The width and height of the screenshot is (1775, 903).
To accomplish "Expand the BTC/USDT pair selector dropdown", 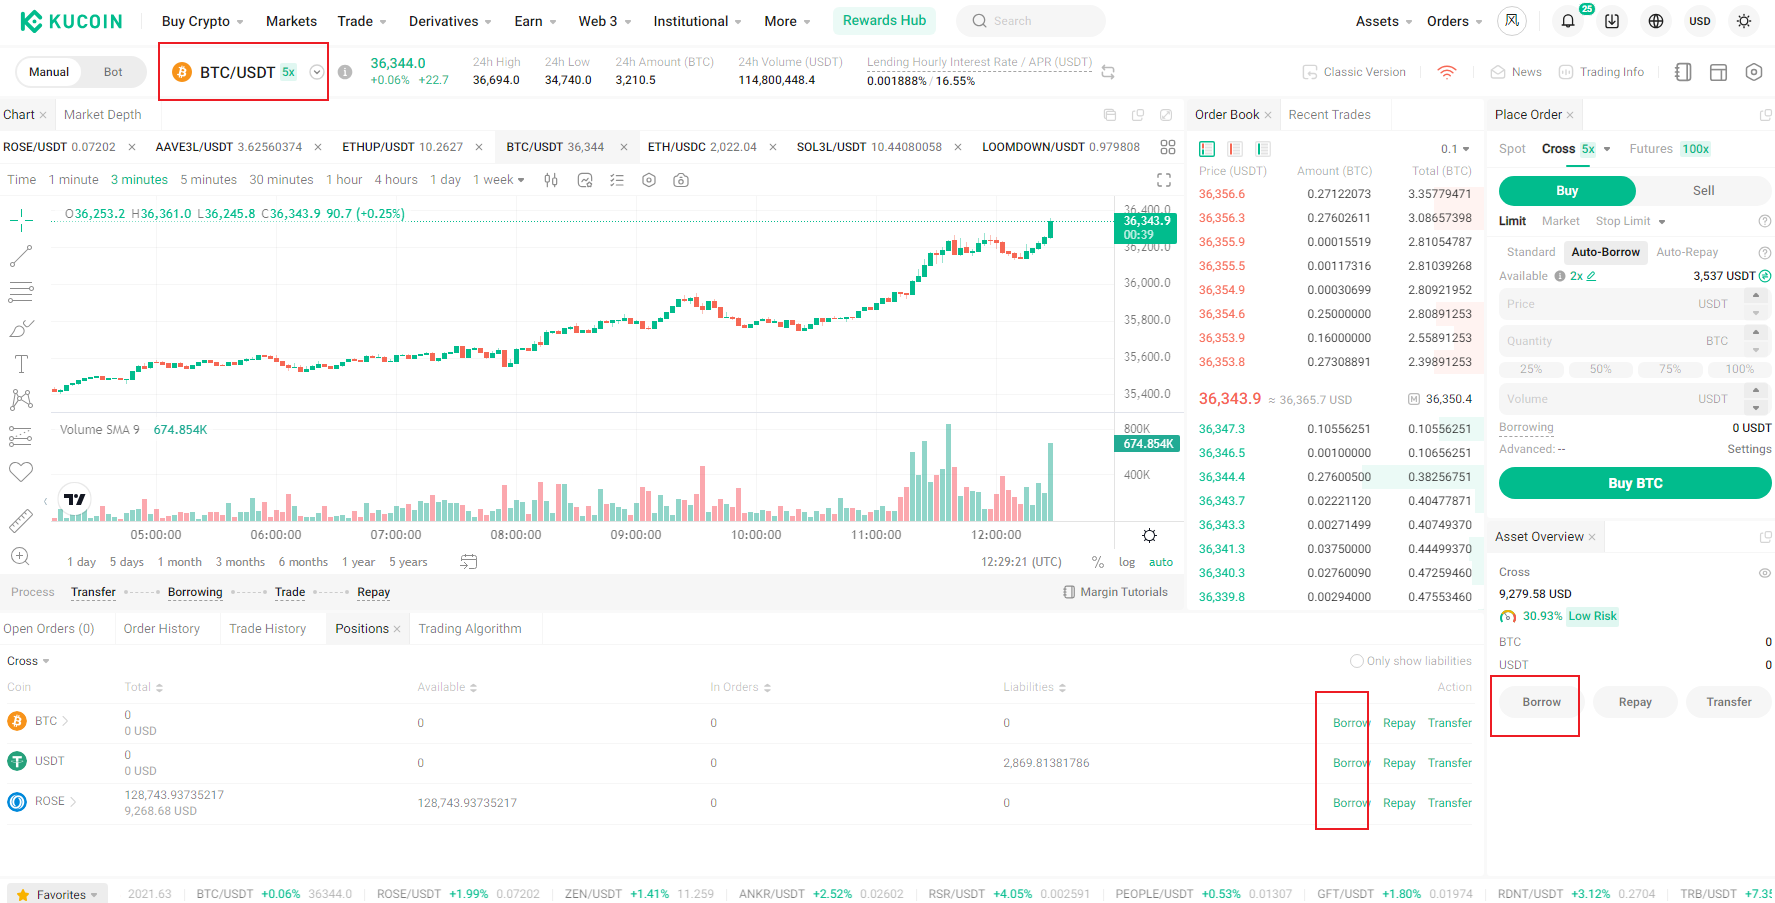I will (316, 72).
